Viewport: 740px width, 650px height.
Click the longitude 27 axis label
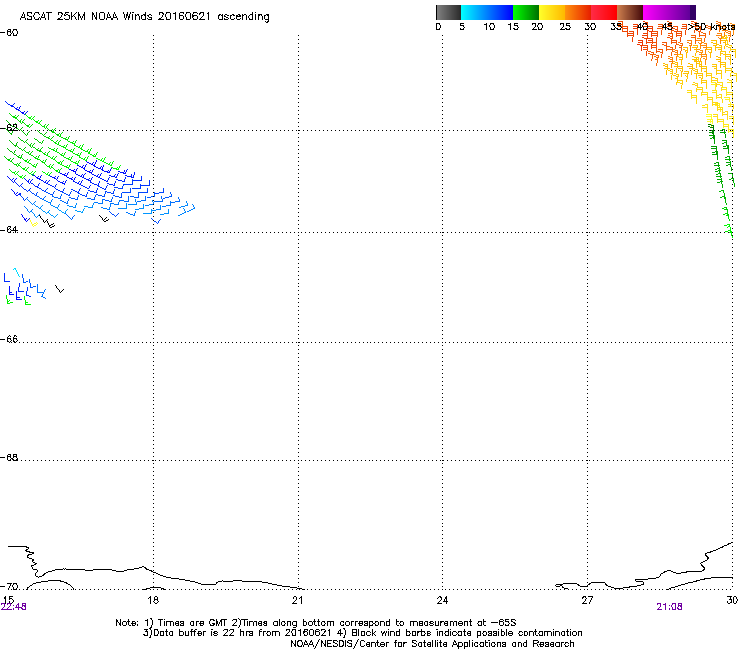tap(587, 600)
